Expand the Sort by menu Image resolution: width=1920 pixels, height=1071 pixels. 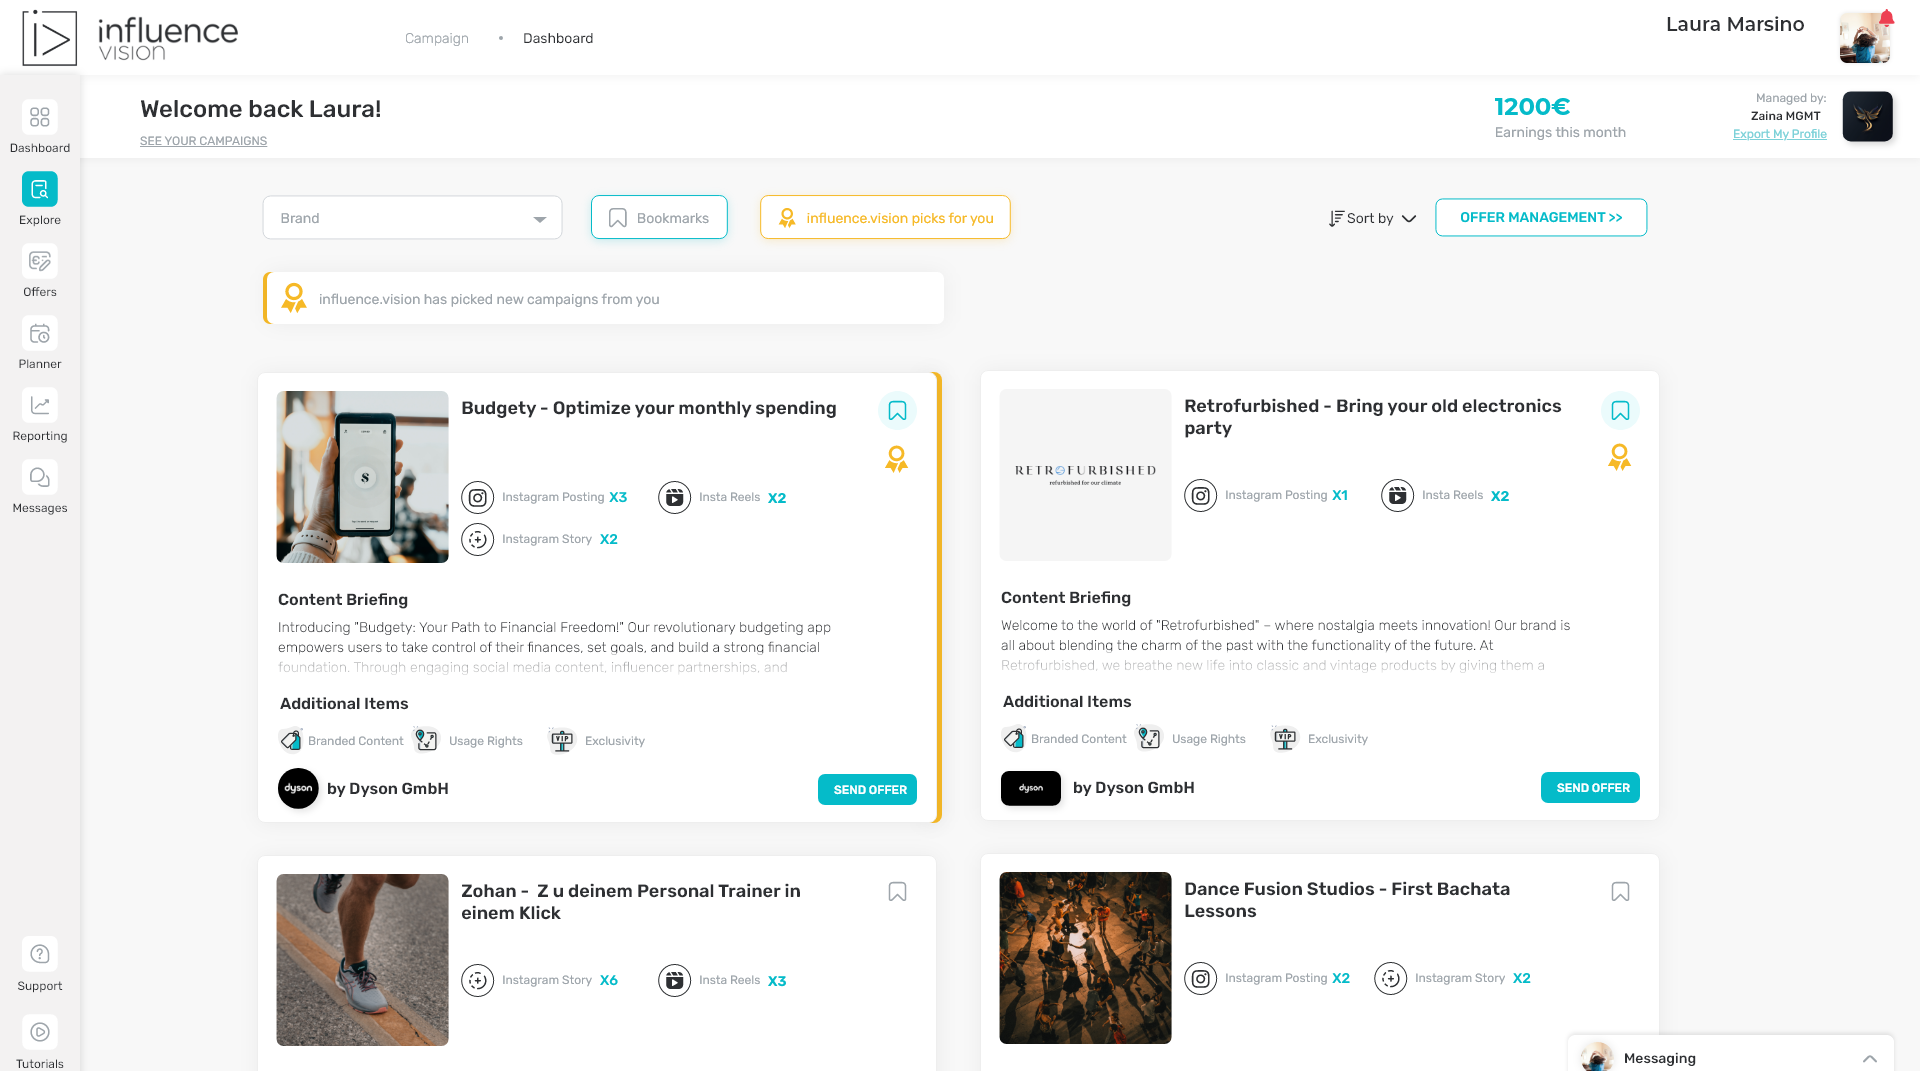(x=1372, y=218)
